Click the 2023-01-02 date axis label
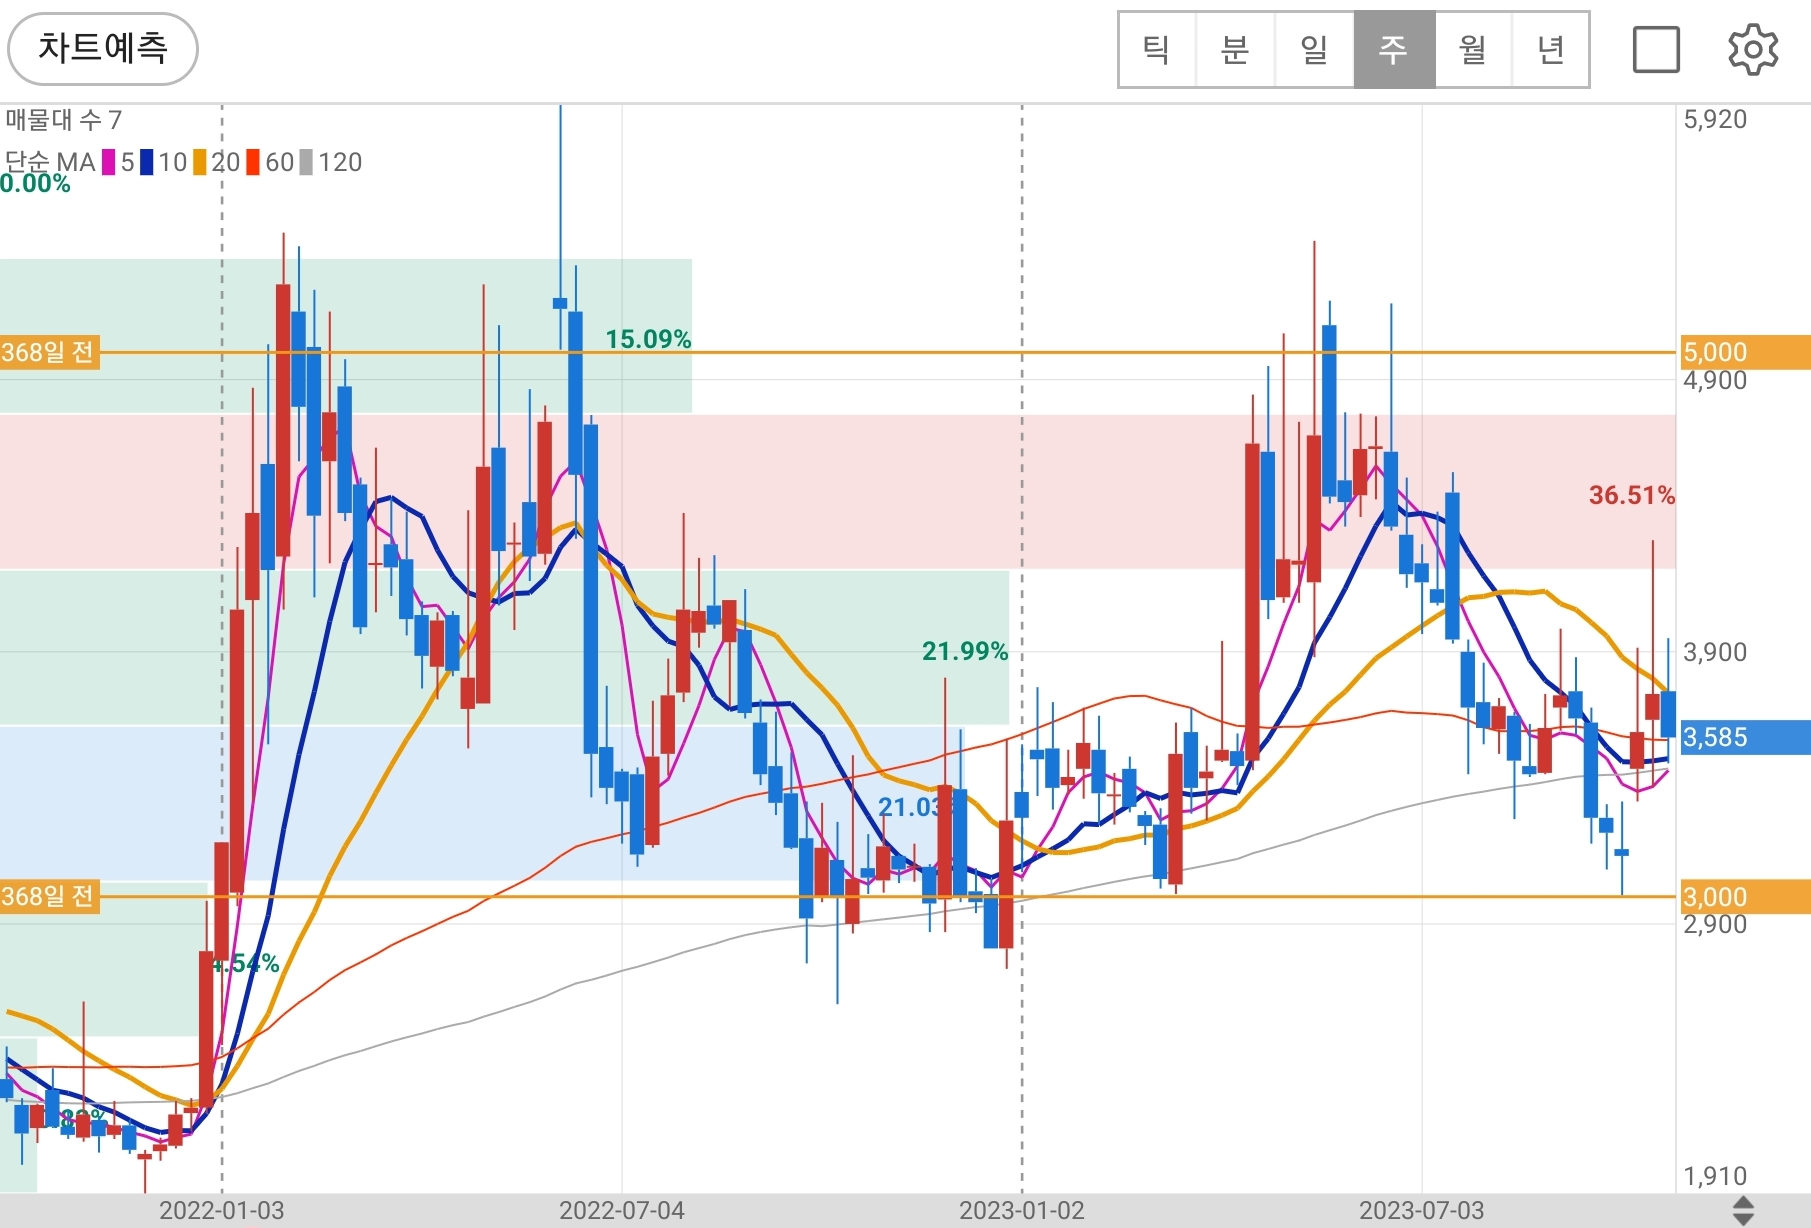 pyautogui.click(x=1022, y=1210)
